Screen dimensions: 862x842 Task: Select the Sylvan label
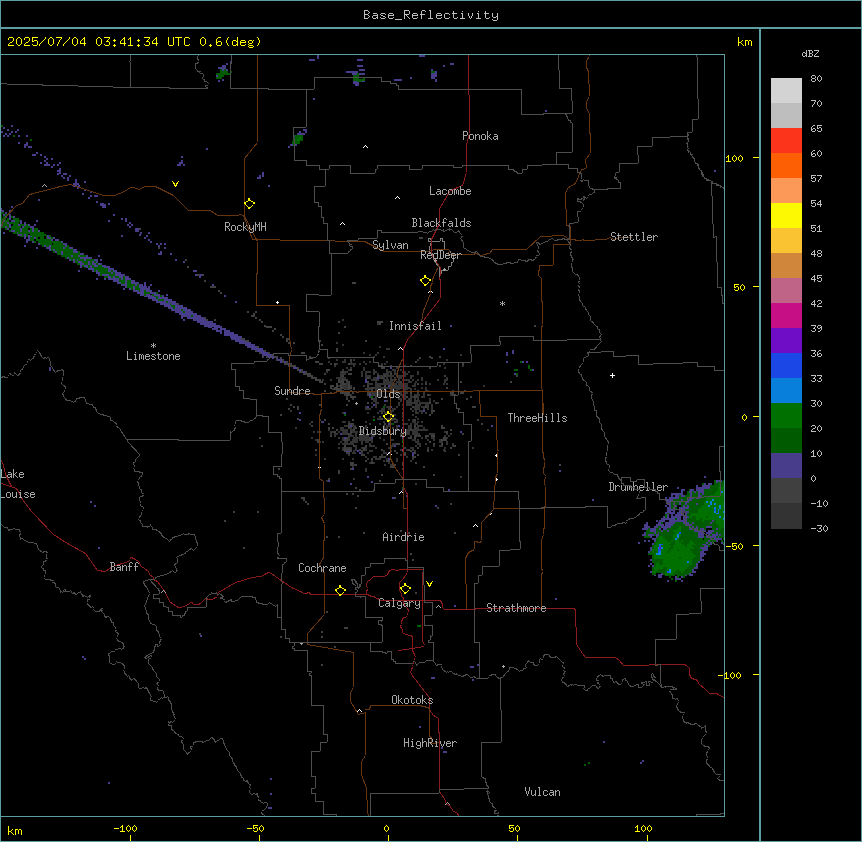(x=390, y=245)
